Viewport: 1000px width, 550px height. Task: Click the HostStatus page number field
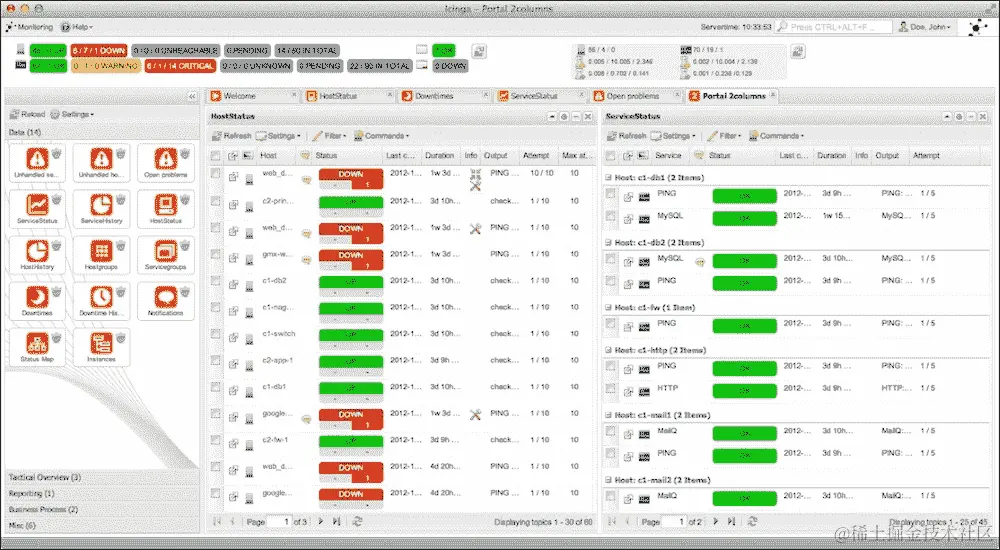tap(279, 522)
